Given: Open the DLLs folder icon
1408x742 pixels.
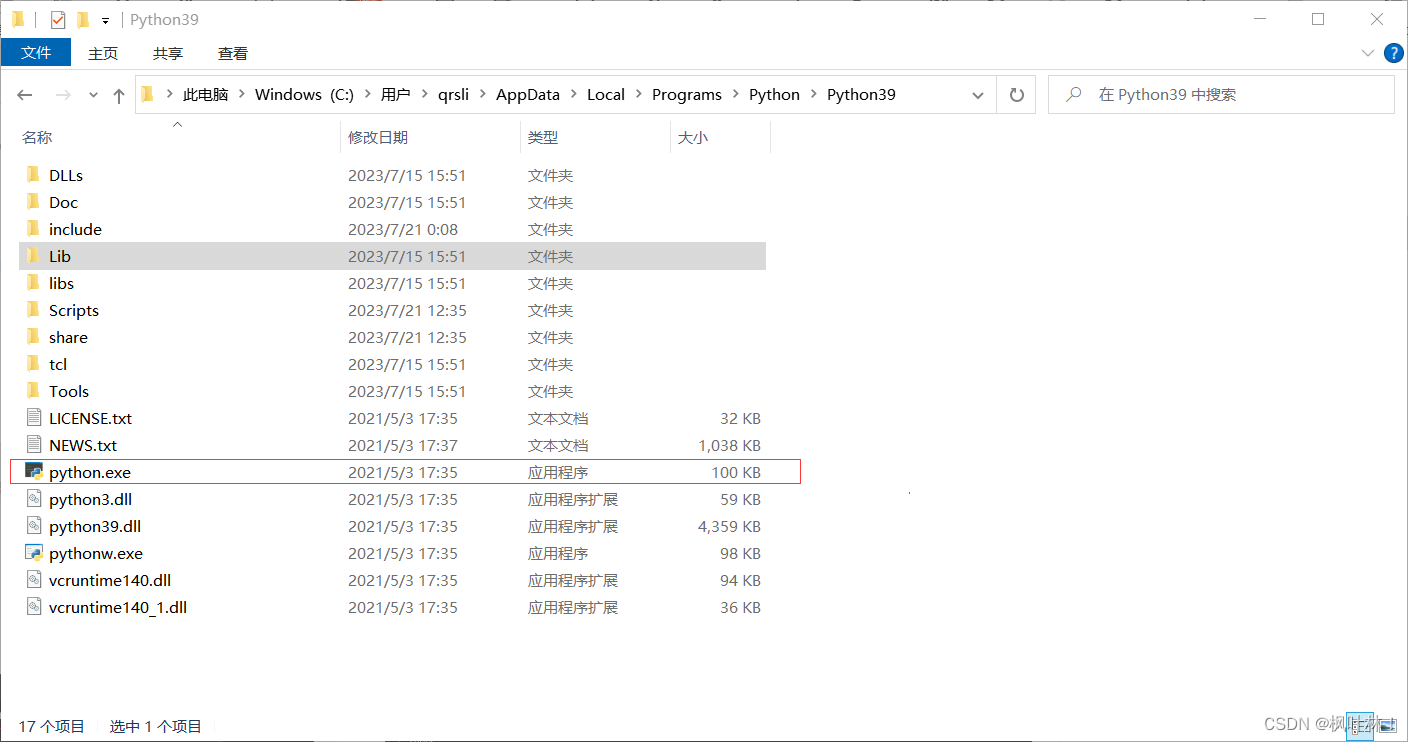Looking at the screenshot, I should 33,175.
